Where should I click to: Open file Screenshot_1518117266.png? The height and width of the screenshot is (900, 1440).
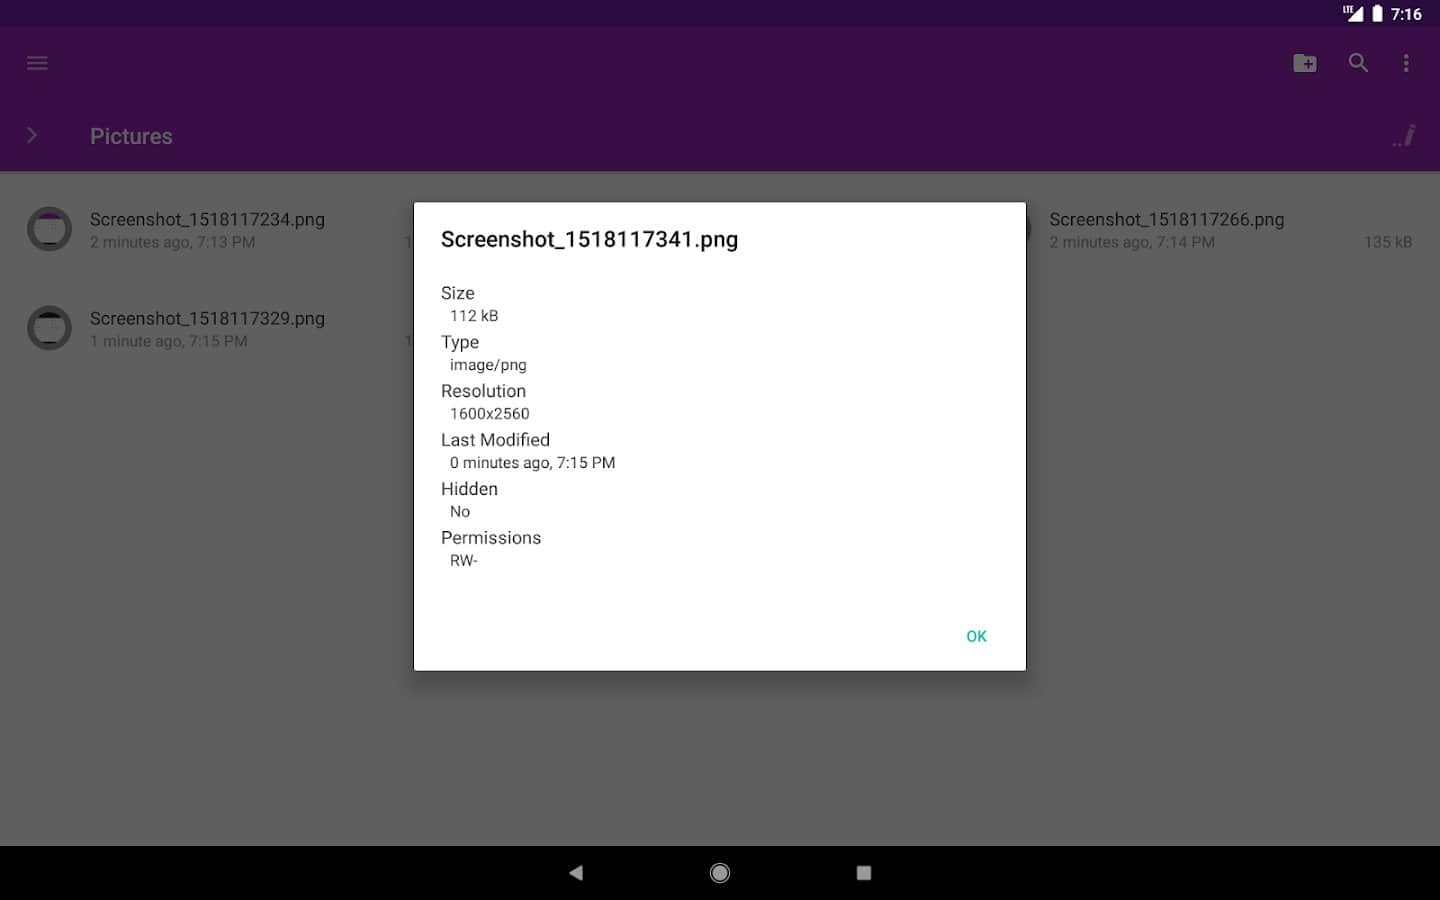[1166, 219]
